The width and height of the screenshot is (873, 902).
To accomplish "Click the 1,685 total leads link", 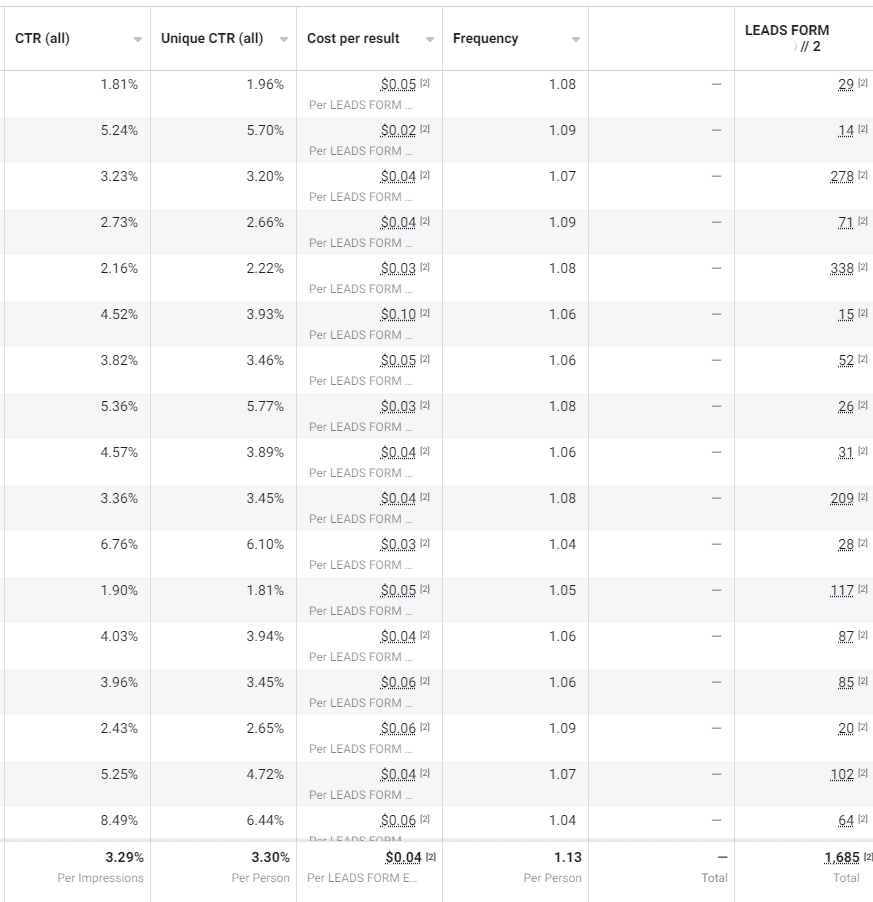I will tap(841, 857).
